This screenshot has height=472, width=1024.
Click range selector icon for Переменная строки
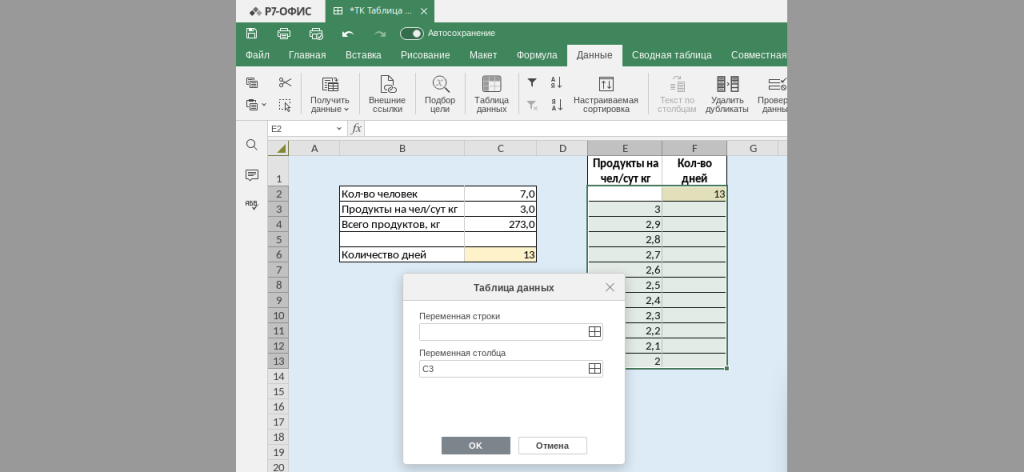click(594, 332)
